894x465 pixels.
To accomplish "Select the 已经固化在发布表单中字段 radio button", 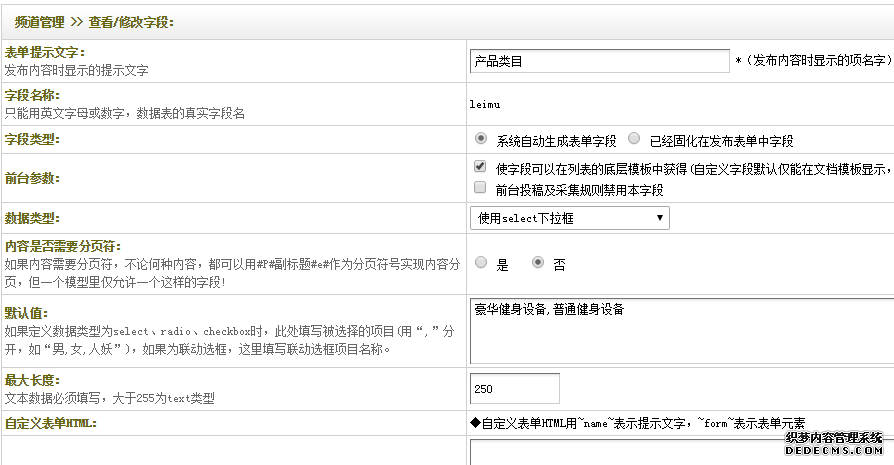I will (634, 139).
